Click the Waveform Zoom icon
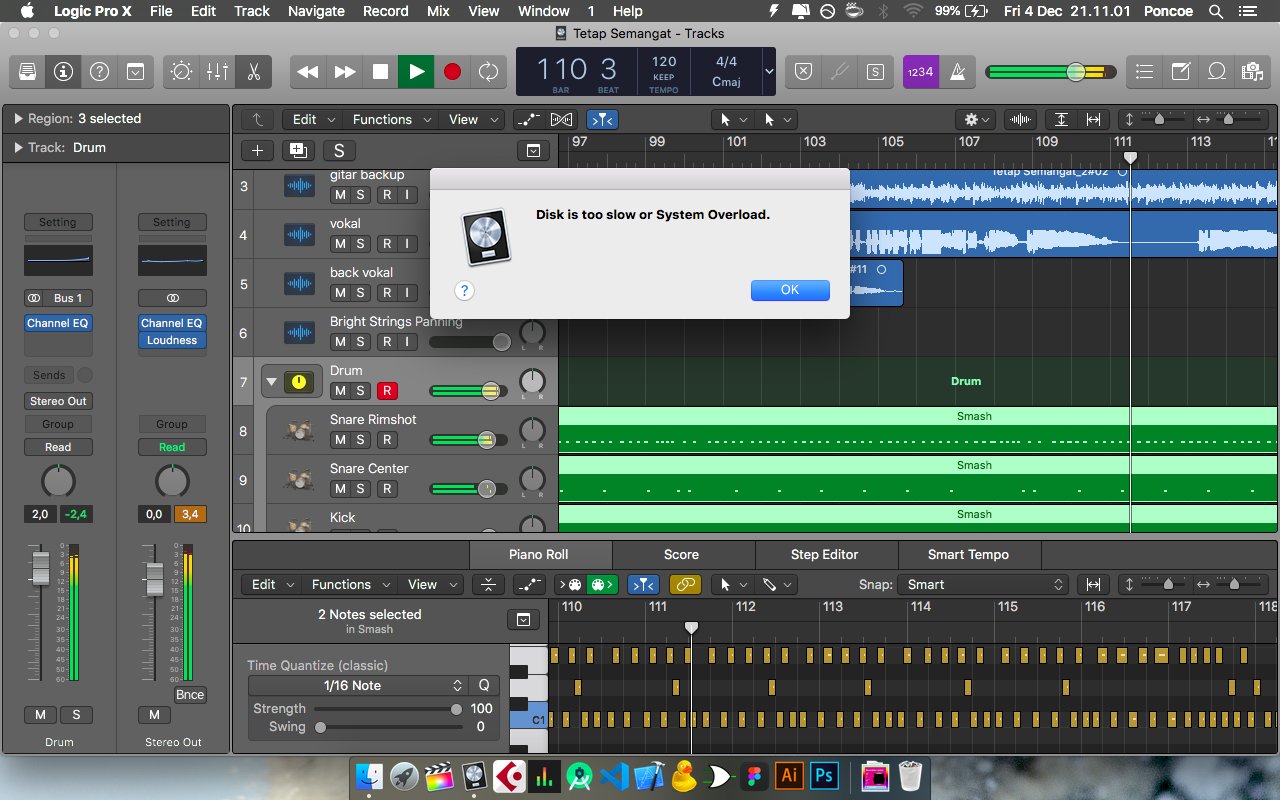This screenshot has width=1280, height=800. pyautogui.click(x=1020, y=119)
